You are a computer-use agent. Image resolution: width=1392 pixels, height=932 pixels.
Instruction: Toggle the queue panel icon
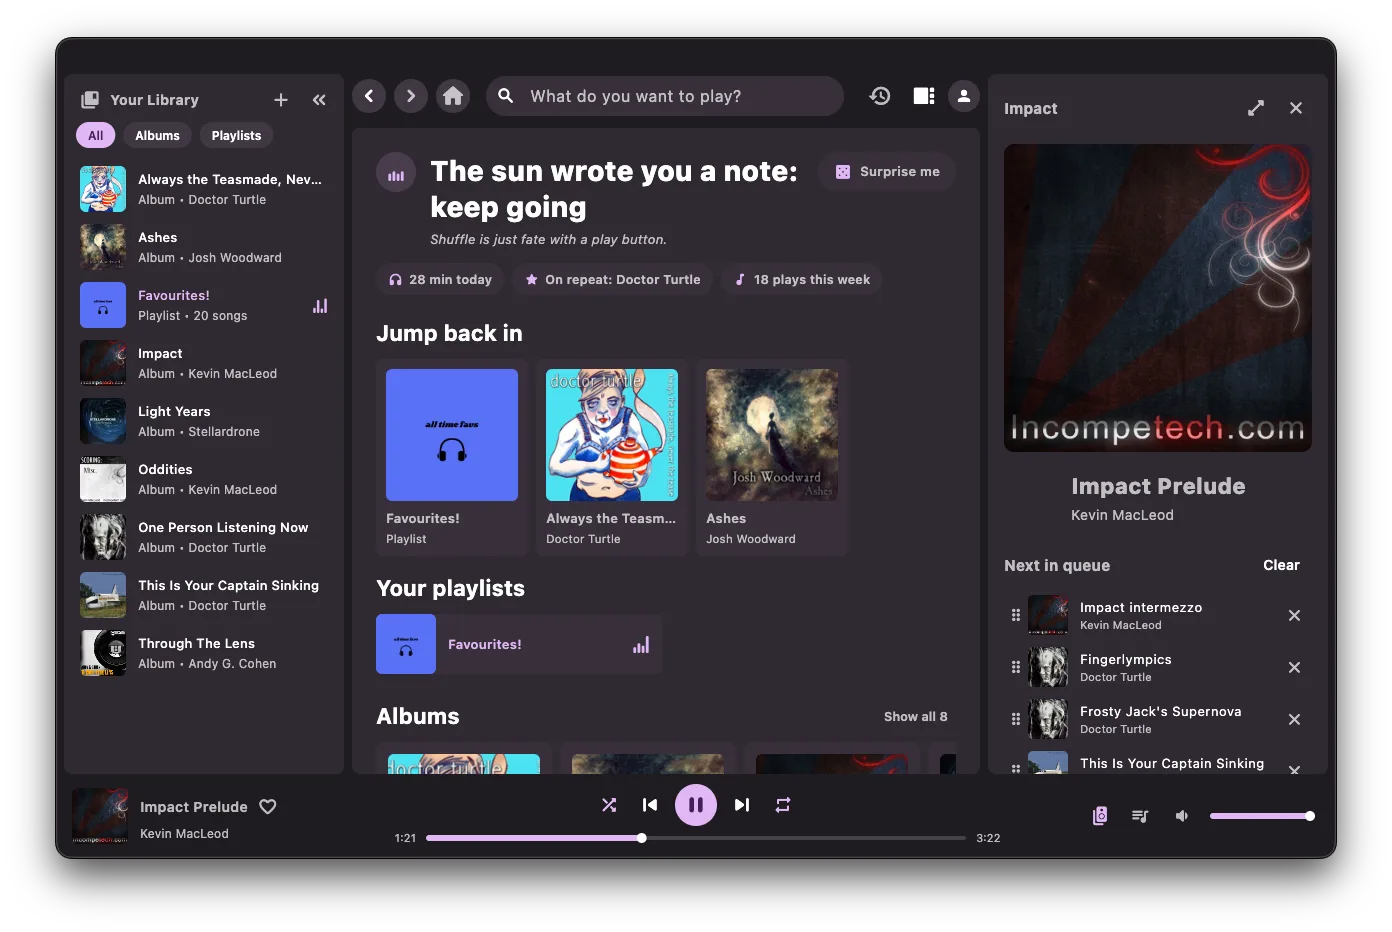tap(1140, 816)
